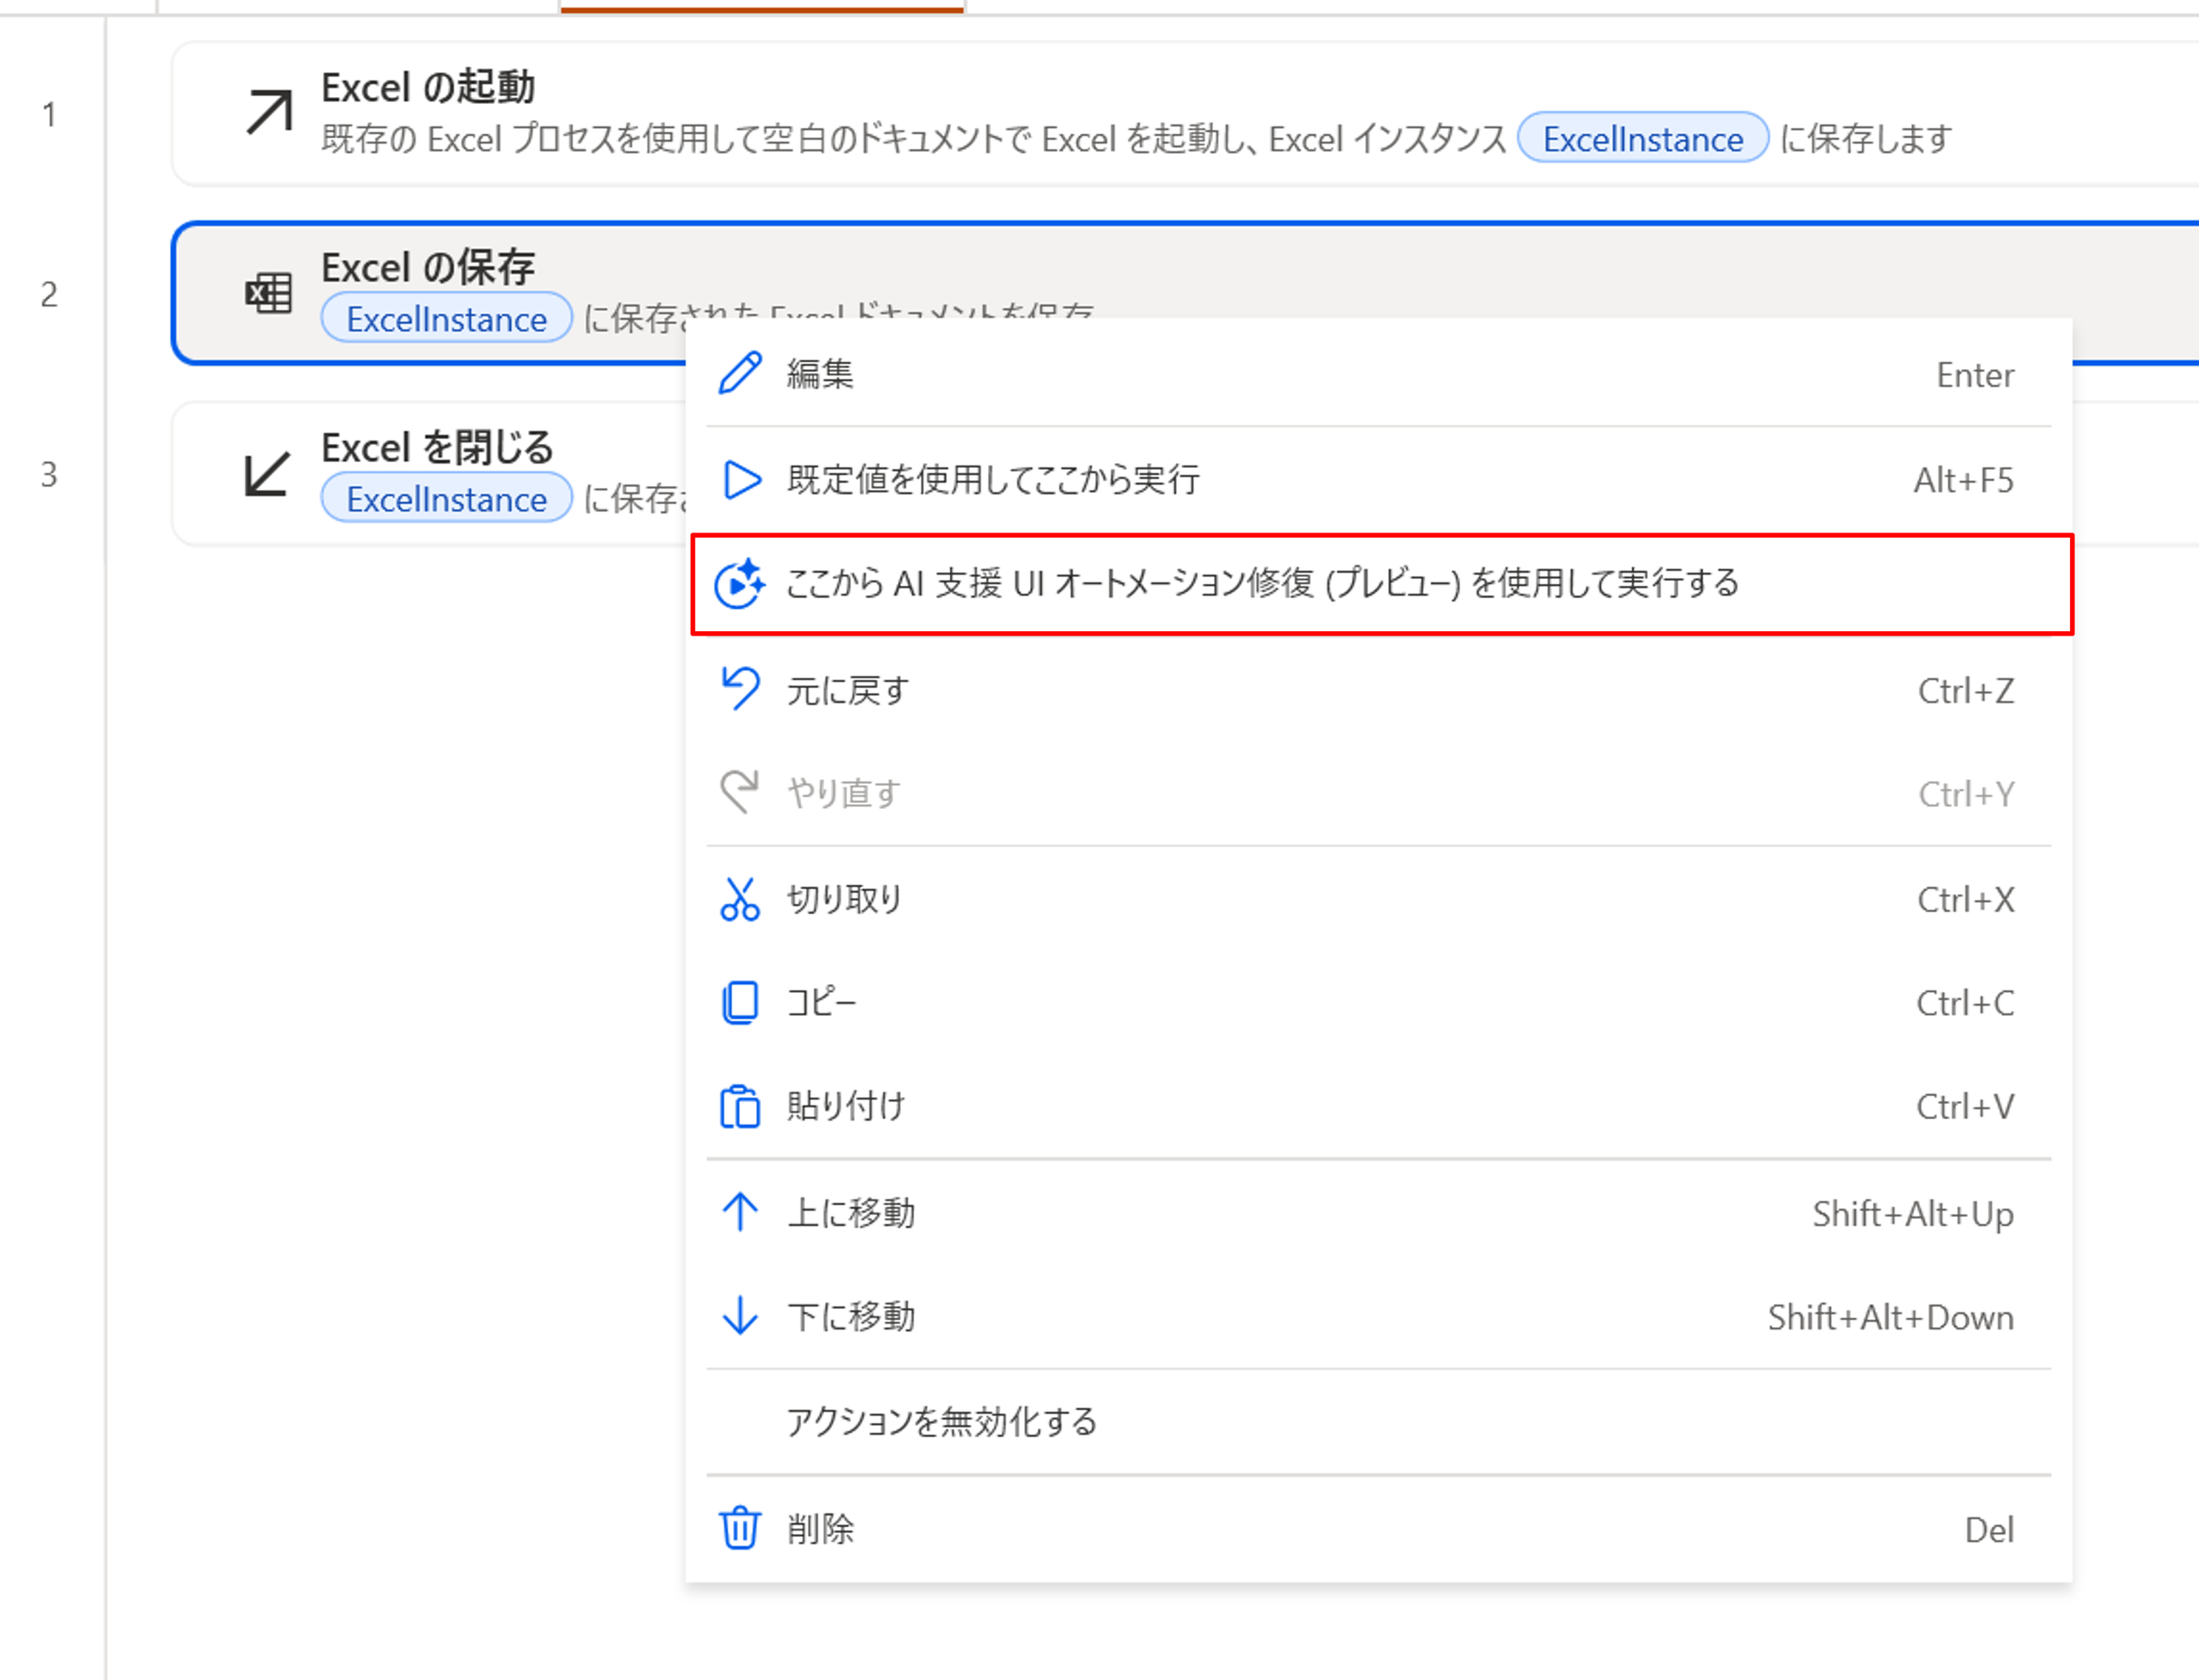
Task: Select 削除 to delete the action
Action: point(1379,1529)
